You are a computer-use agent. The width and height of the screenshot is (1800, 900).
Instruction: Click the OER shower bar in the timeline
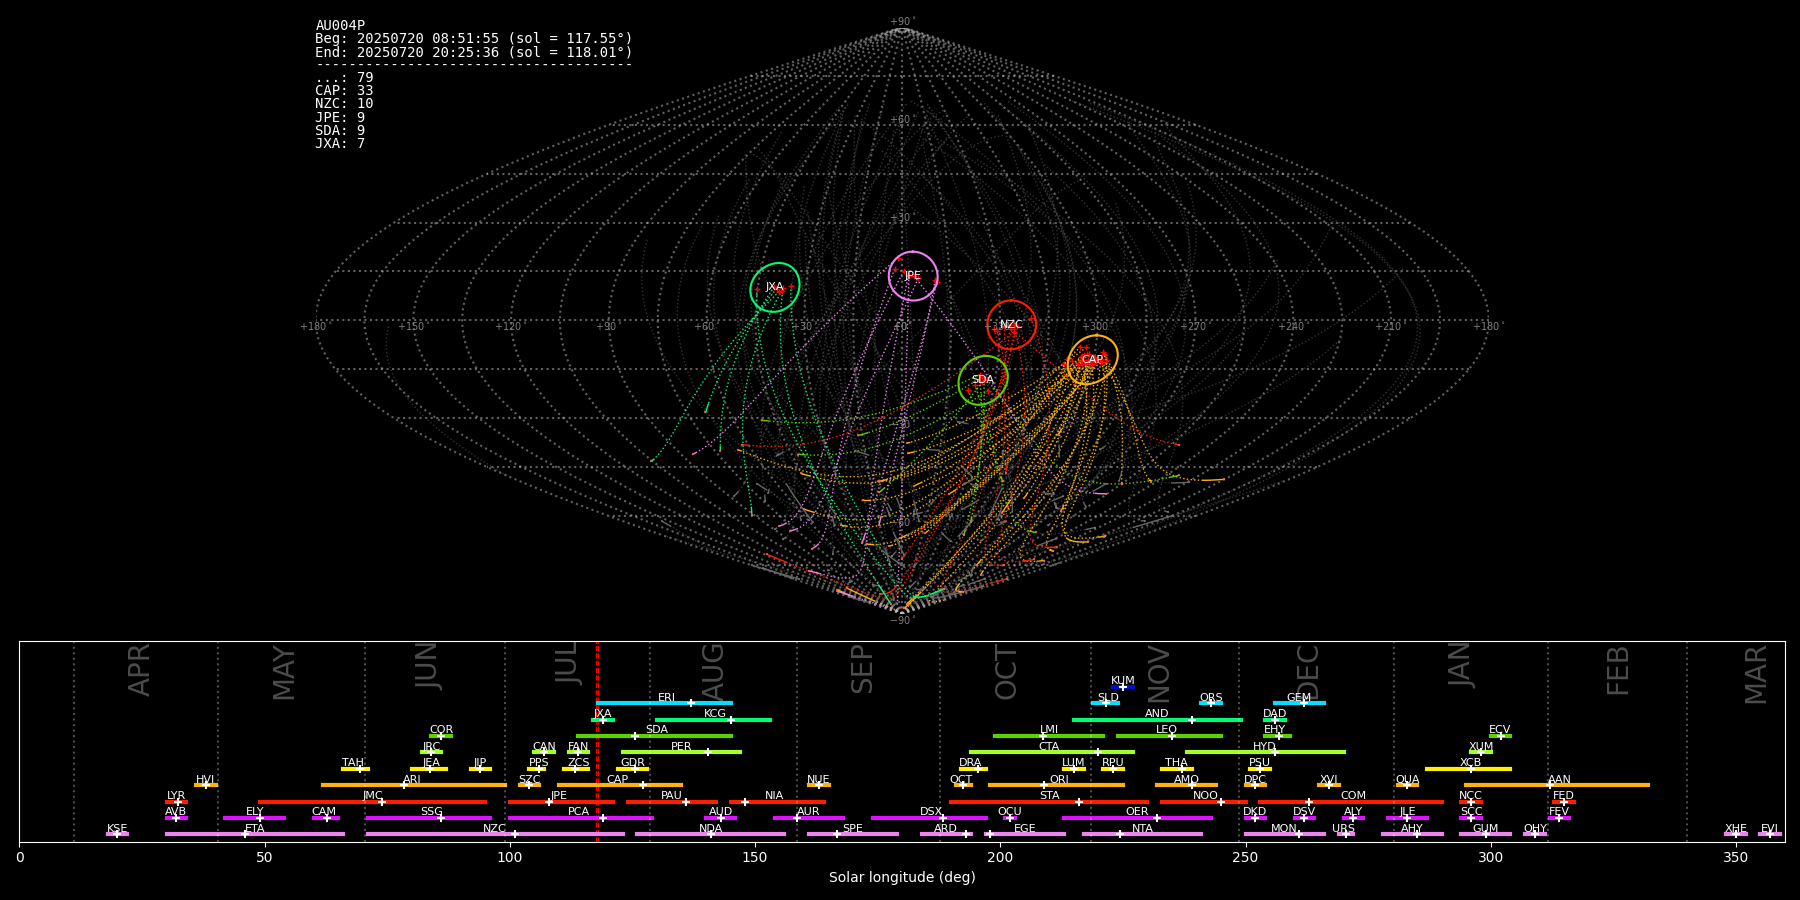1137,817
